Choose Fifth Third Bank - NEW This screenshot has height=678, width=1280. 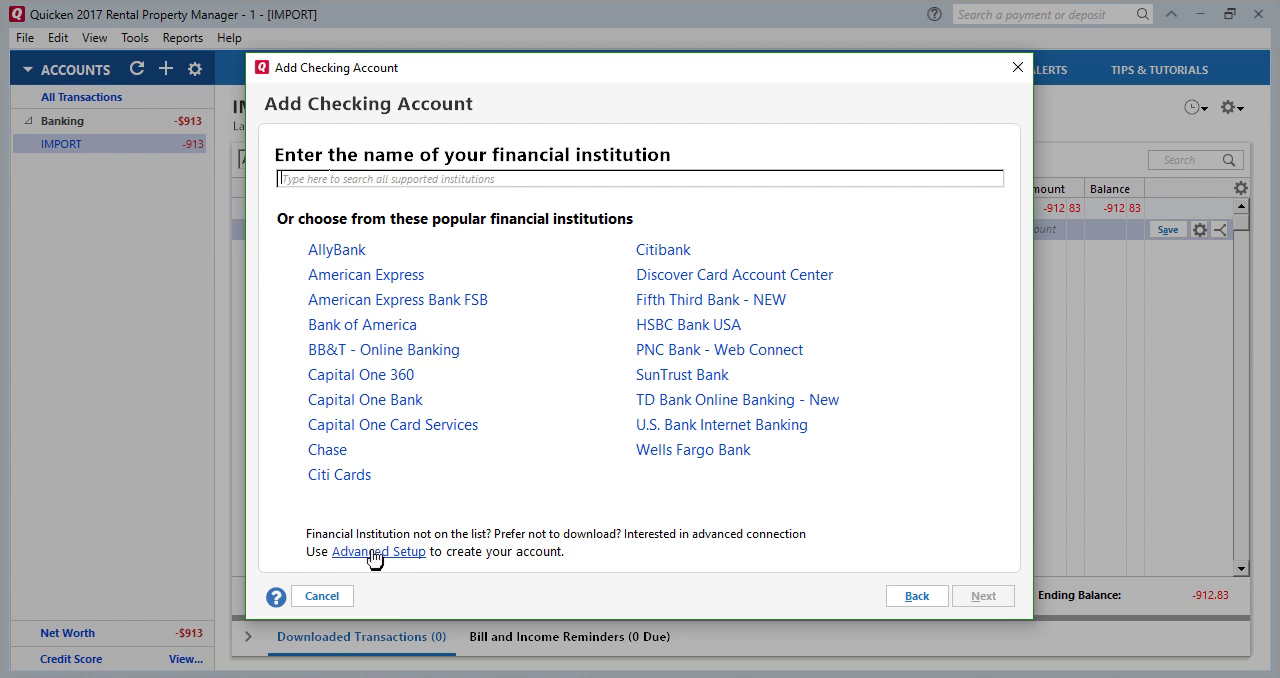coord(711,300)
